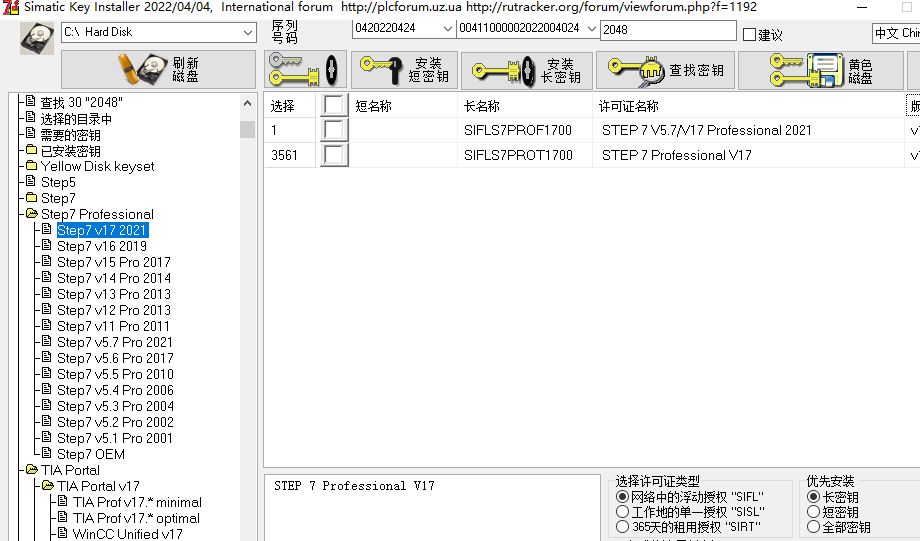
Task: Open the Yellow Disk keyset folder
Action: click(97, 166)
